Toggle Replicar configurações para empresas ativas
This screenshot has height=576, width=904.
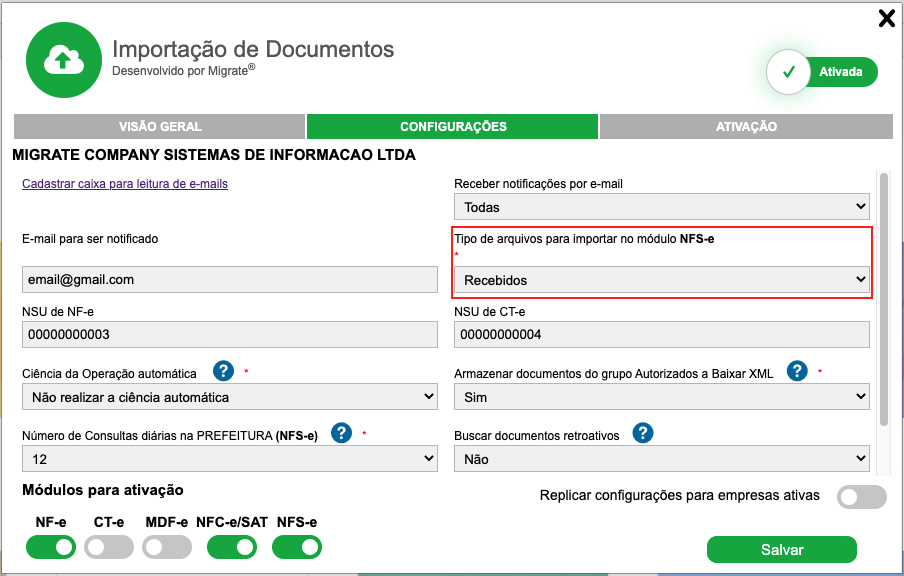coord(861,497)
